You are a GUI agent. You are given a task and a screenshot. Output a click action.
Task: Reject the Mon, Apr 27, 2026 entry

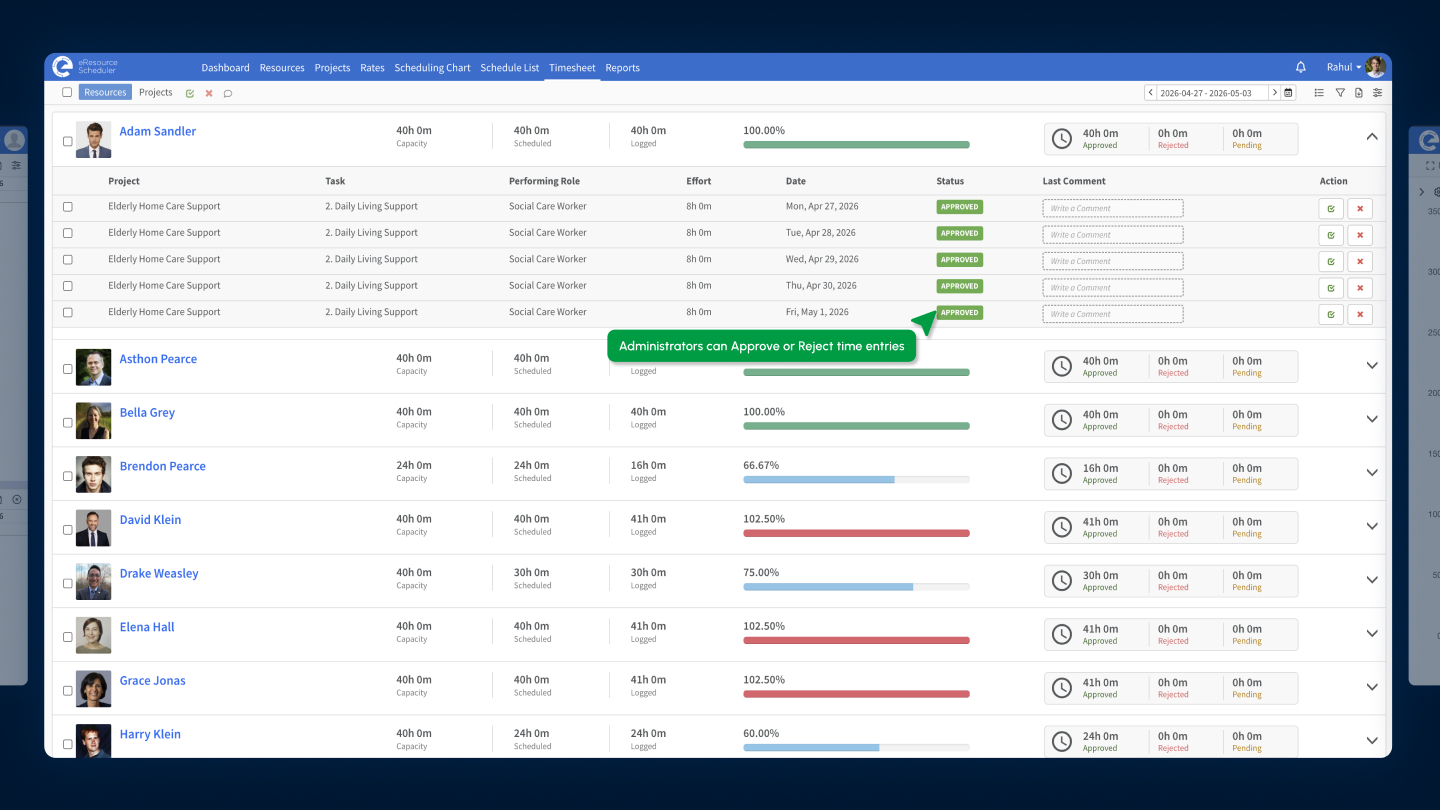[x=1360, y=209]
